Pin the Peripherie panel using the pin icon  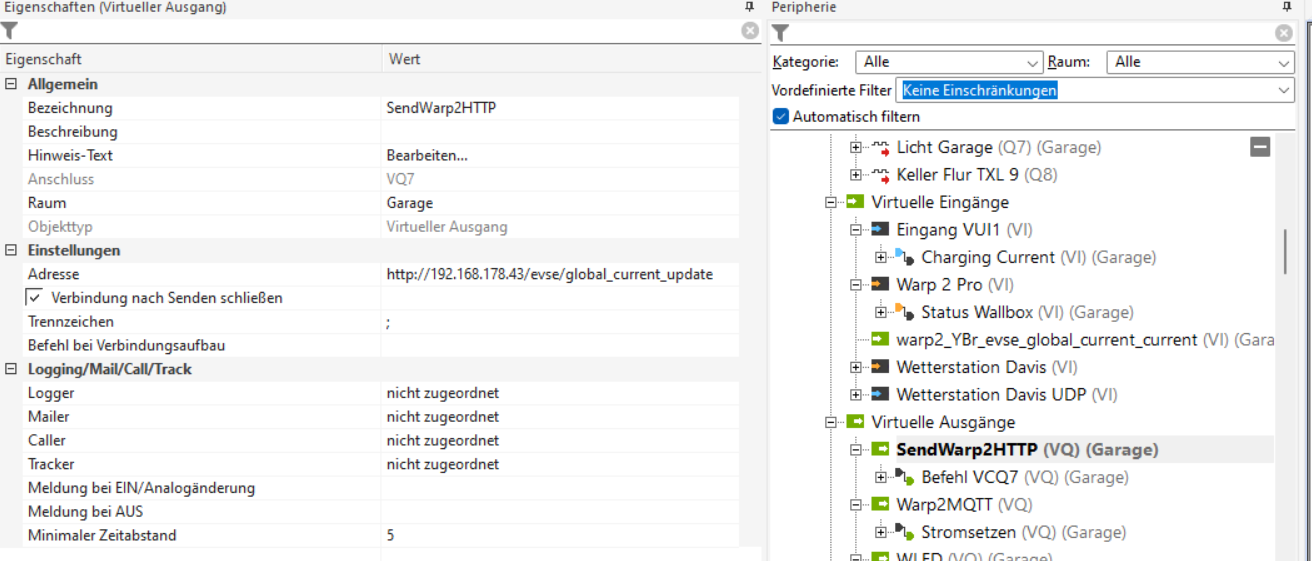pyautogui.click(x=1287, y=7)
